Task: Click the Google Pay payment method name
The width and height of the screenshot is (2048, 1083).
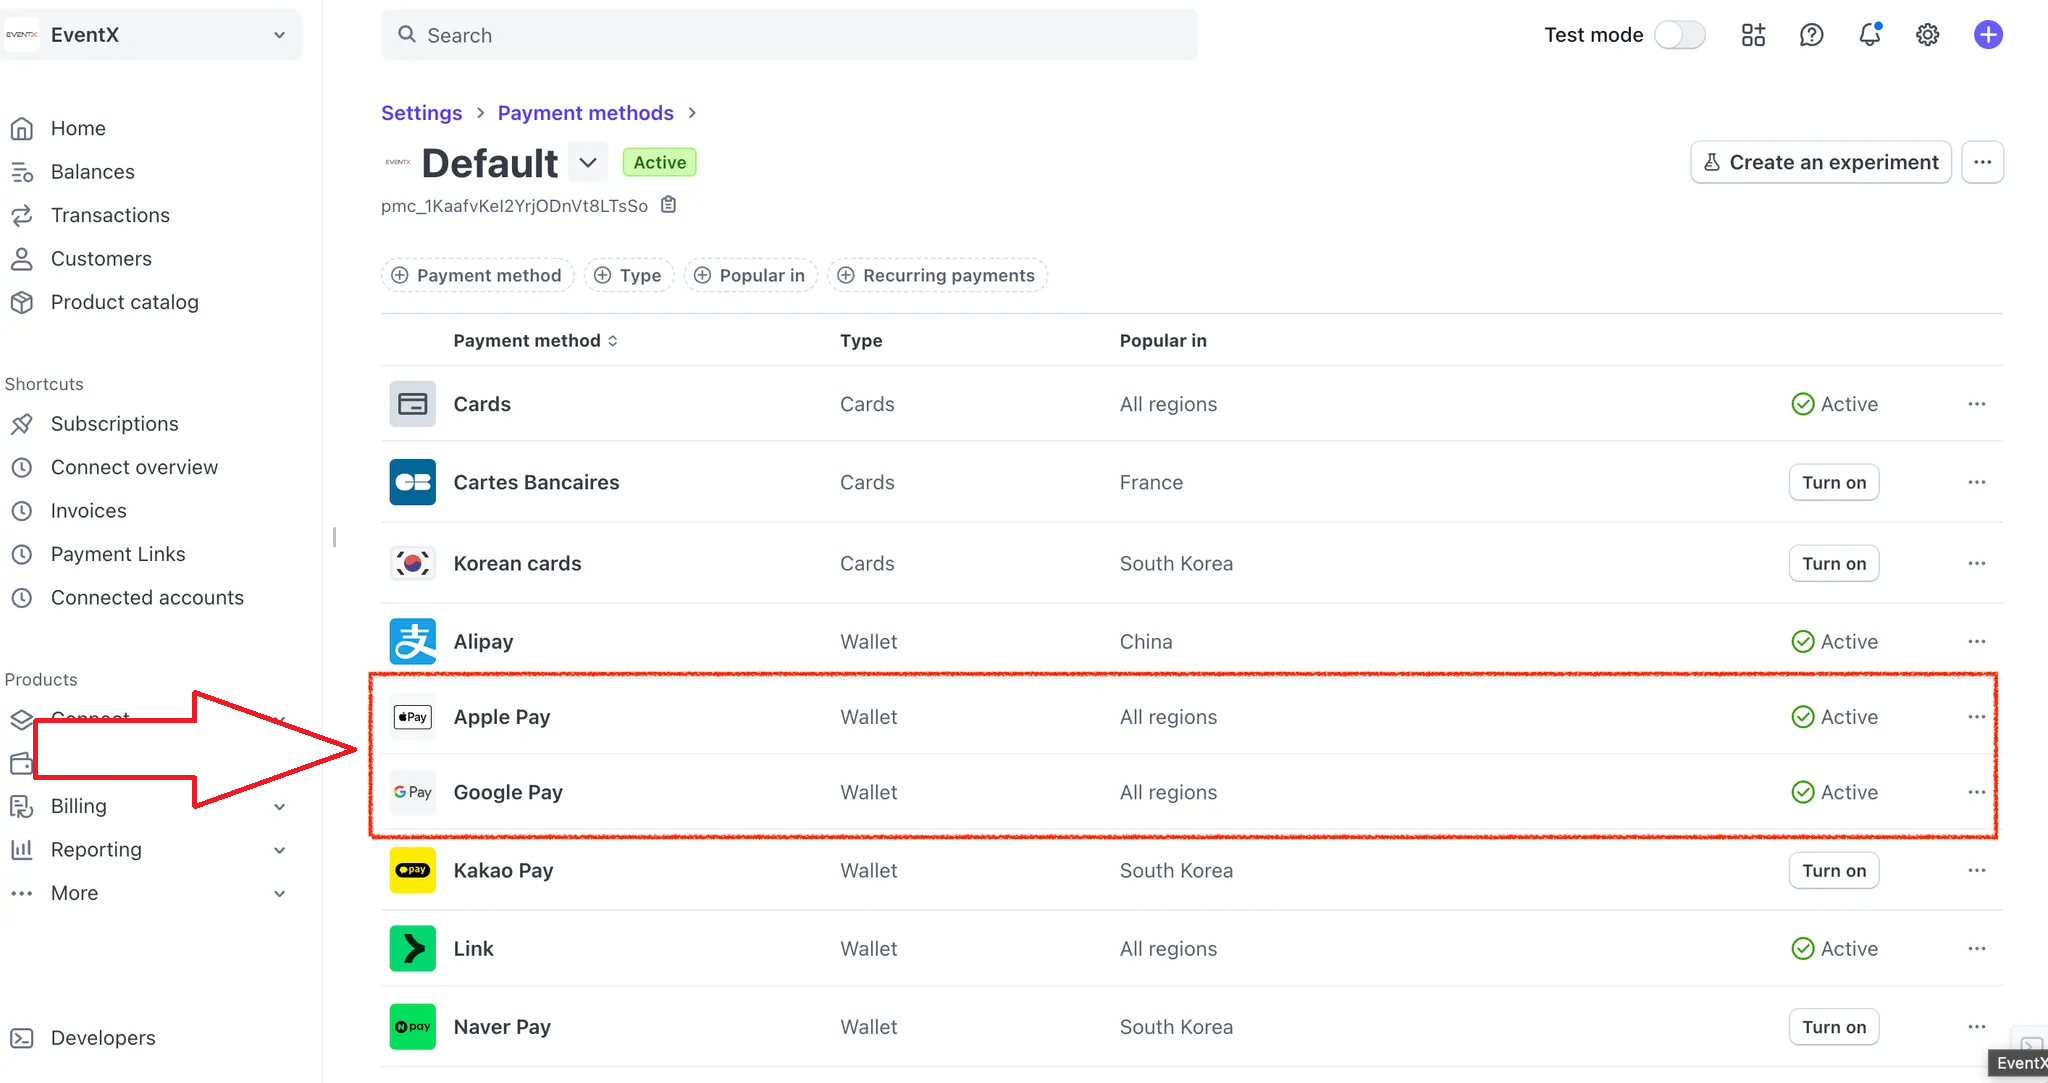Action: (x=508, y=792)
